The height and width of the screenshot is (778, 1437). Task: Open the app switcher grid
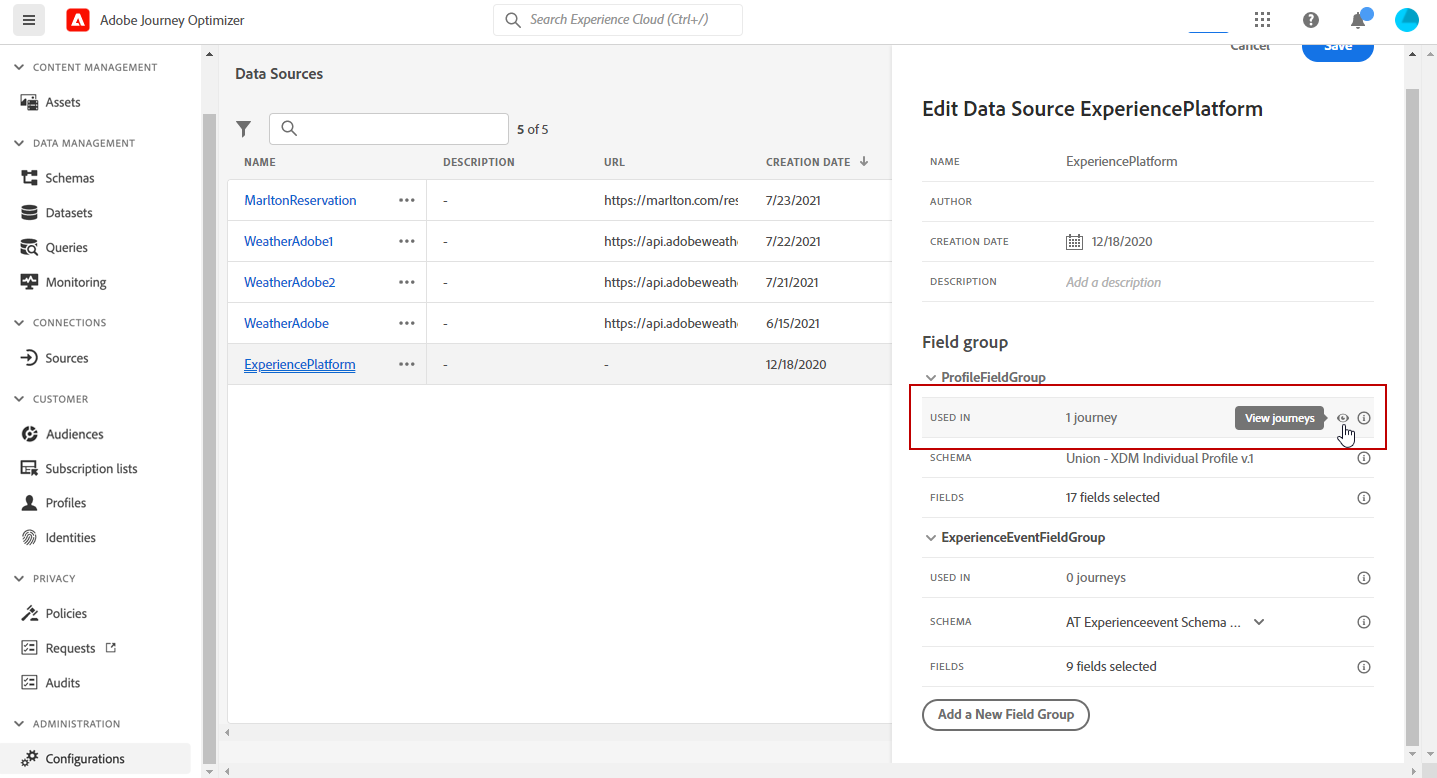point(1262,20)
